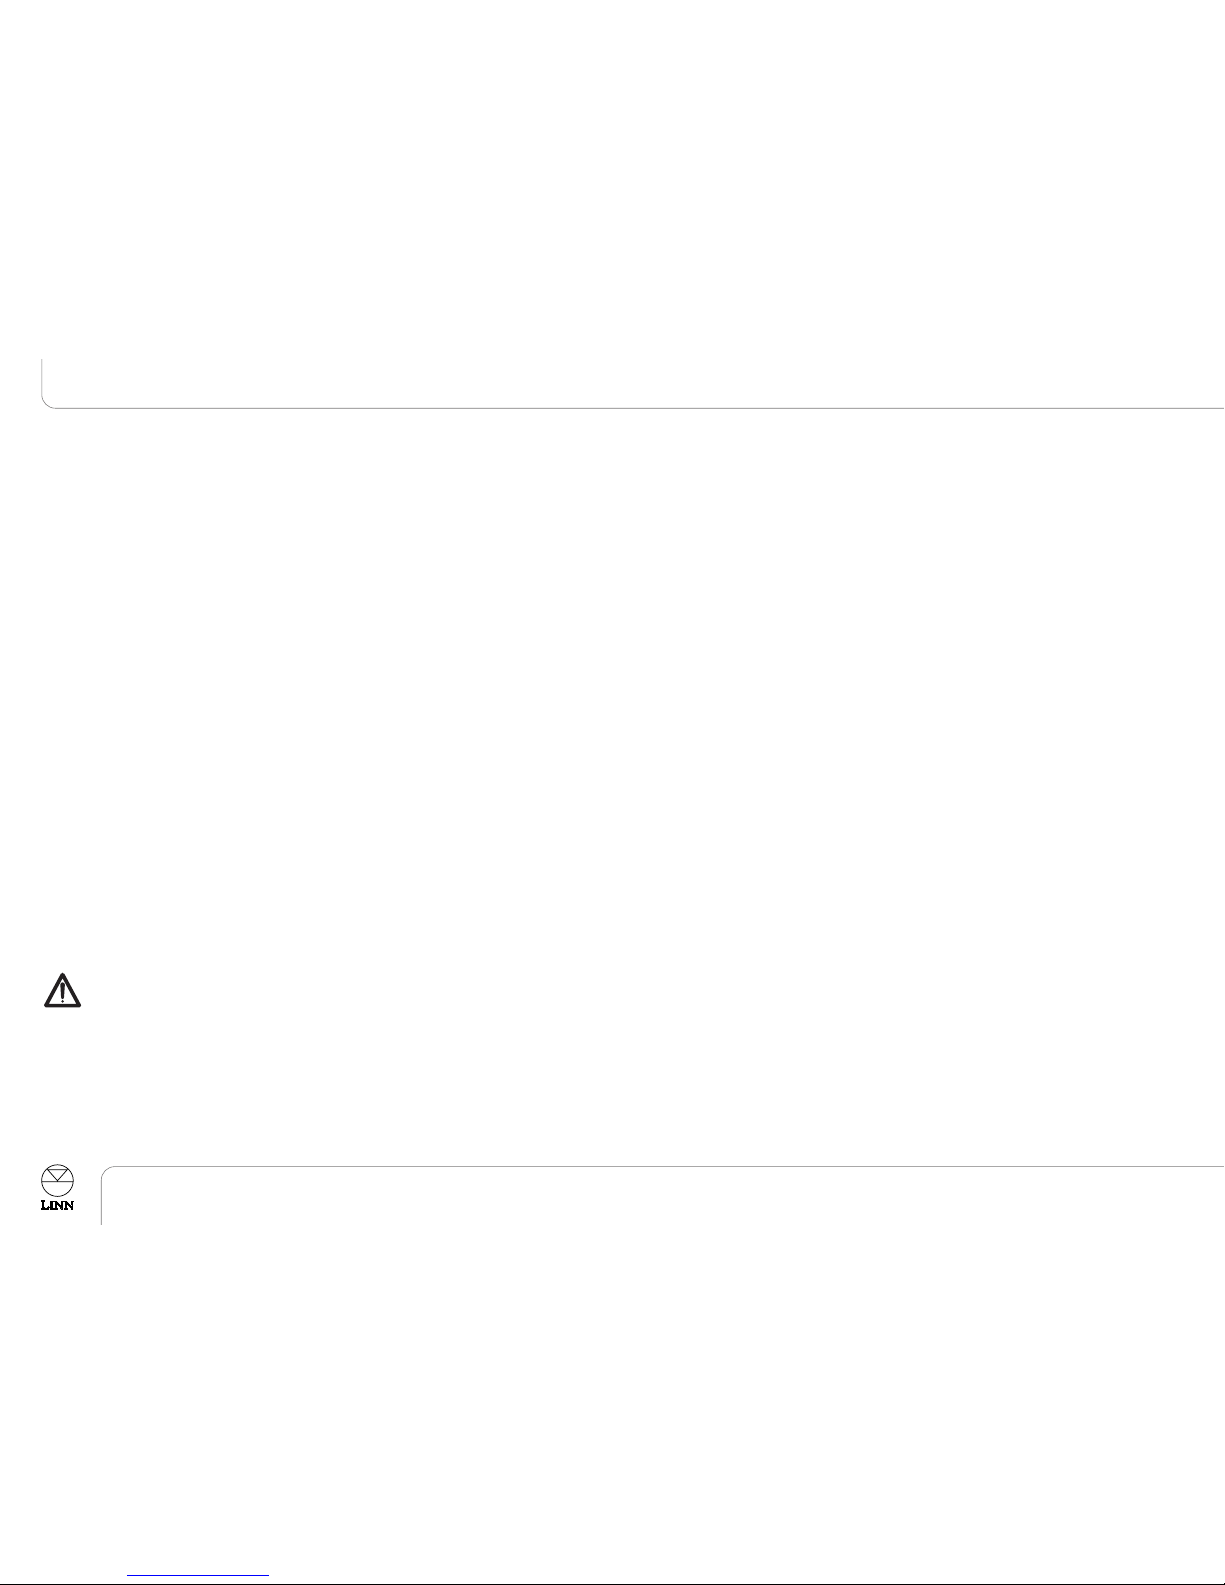Viewport: 1225px width, 1585px height.
Task: Click inside the empty header box area
Action: (x=634, y=382)
